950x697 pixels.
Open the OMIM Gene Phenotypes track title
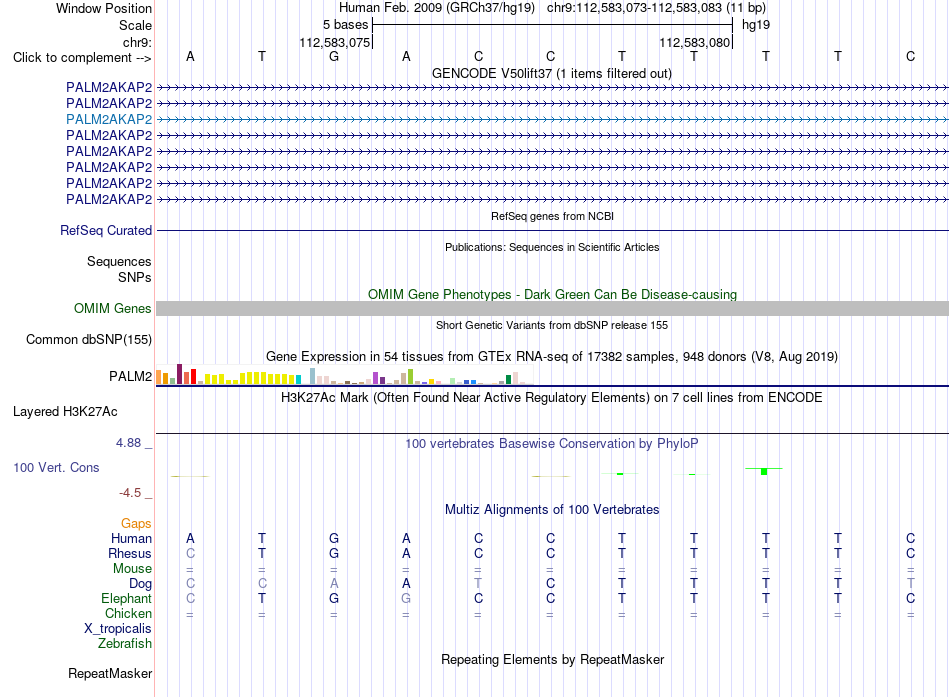click(x=552, y=295)
